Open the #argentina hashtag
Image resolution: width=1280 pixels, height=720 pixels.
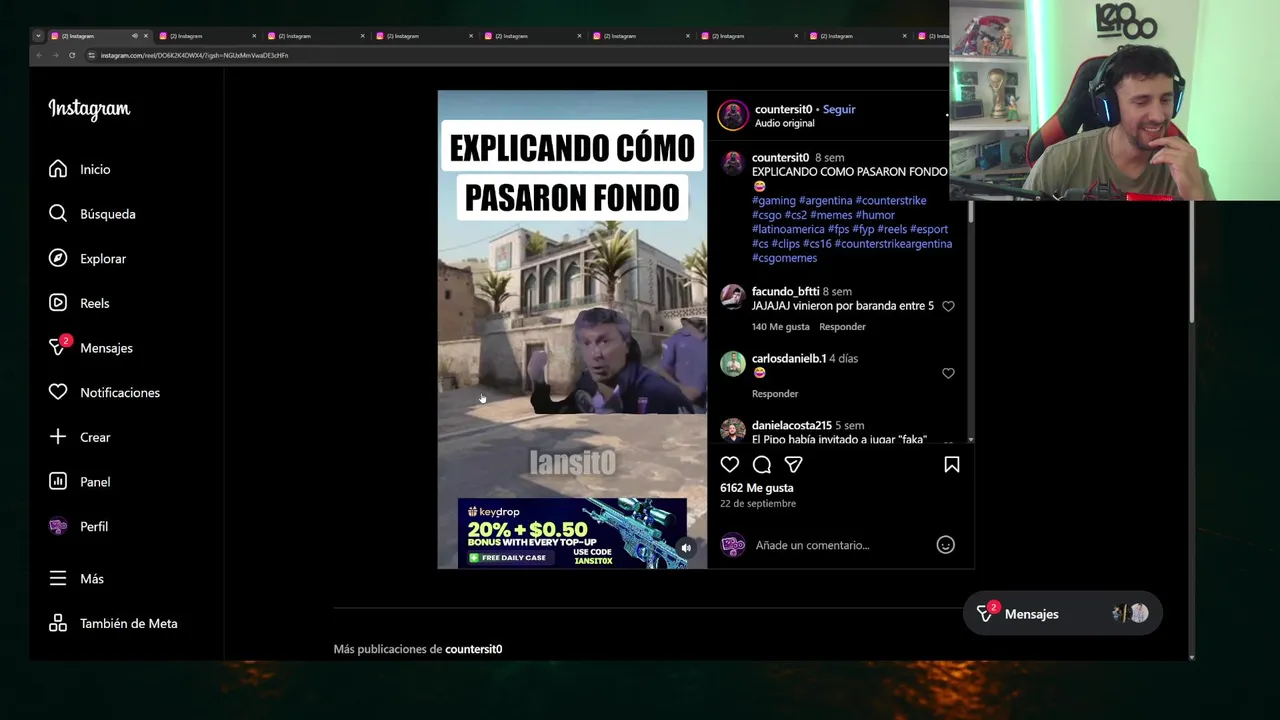(x=826, y=200)
